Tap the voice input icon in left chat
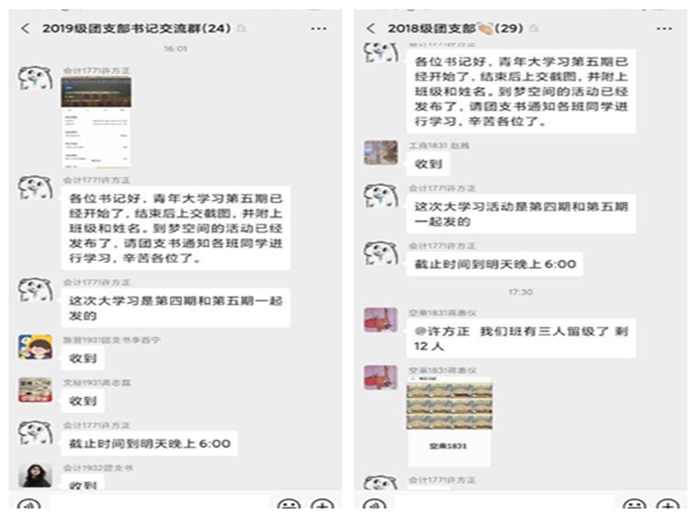 coord(29,504)
